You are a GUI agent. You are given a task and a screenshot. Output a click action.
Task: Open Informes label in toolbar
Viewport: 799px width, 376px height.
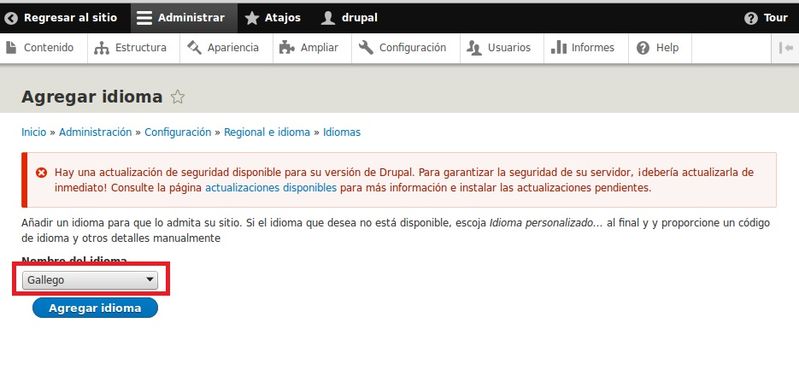(593, 47)
